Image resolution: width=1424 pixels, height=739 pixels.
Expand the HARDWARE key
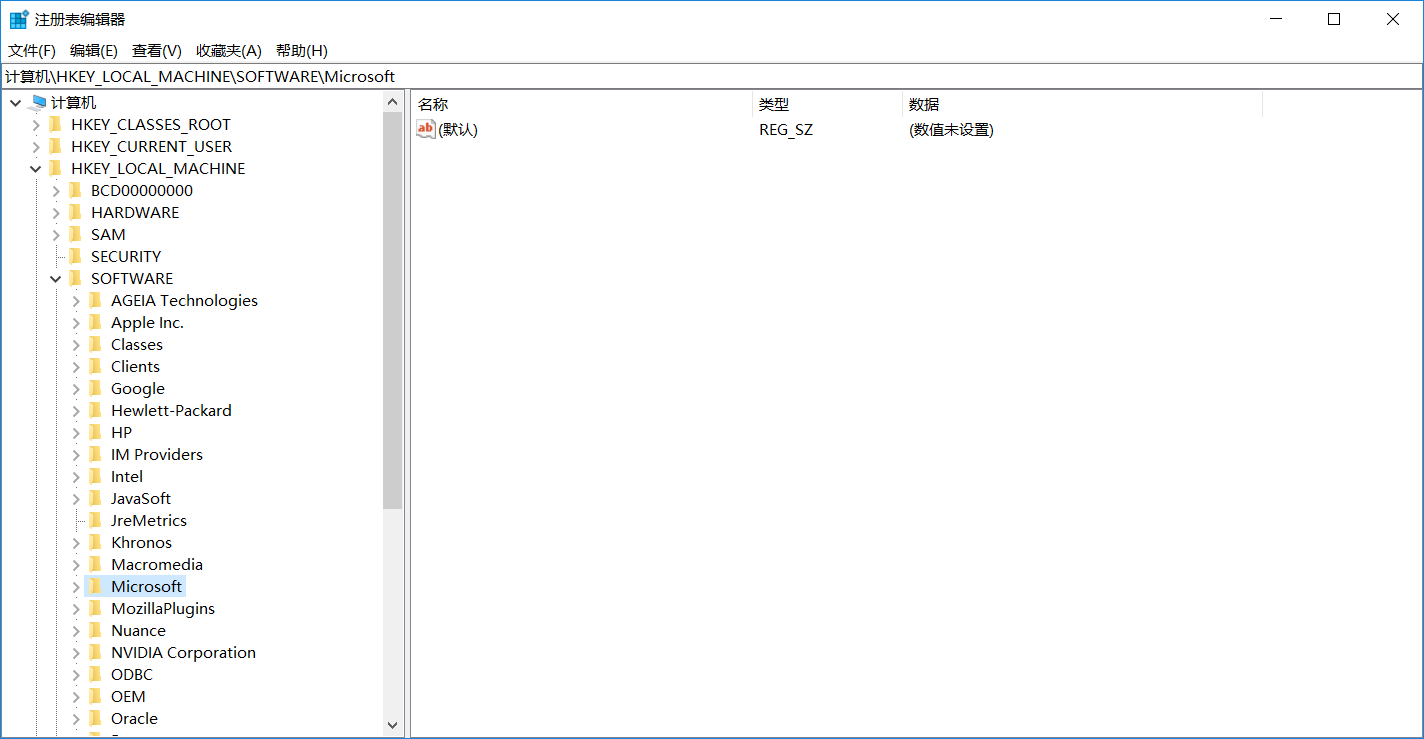pos(56,213)
